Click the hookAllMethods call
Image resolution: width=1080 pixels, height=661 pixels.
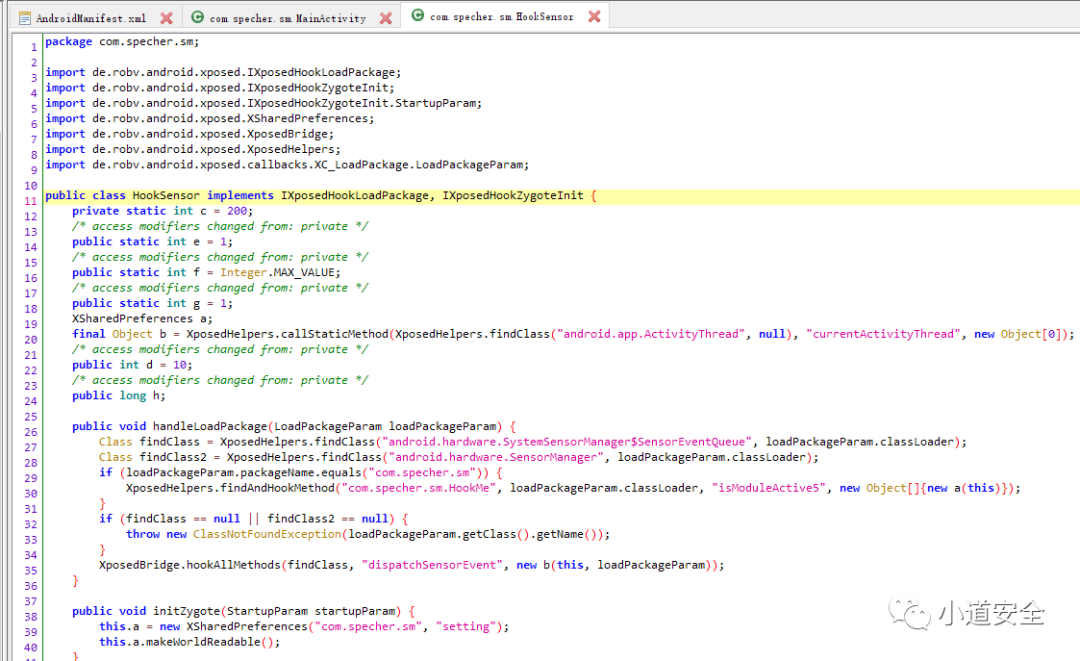tap(233, 565)
